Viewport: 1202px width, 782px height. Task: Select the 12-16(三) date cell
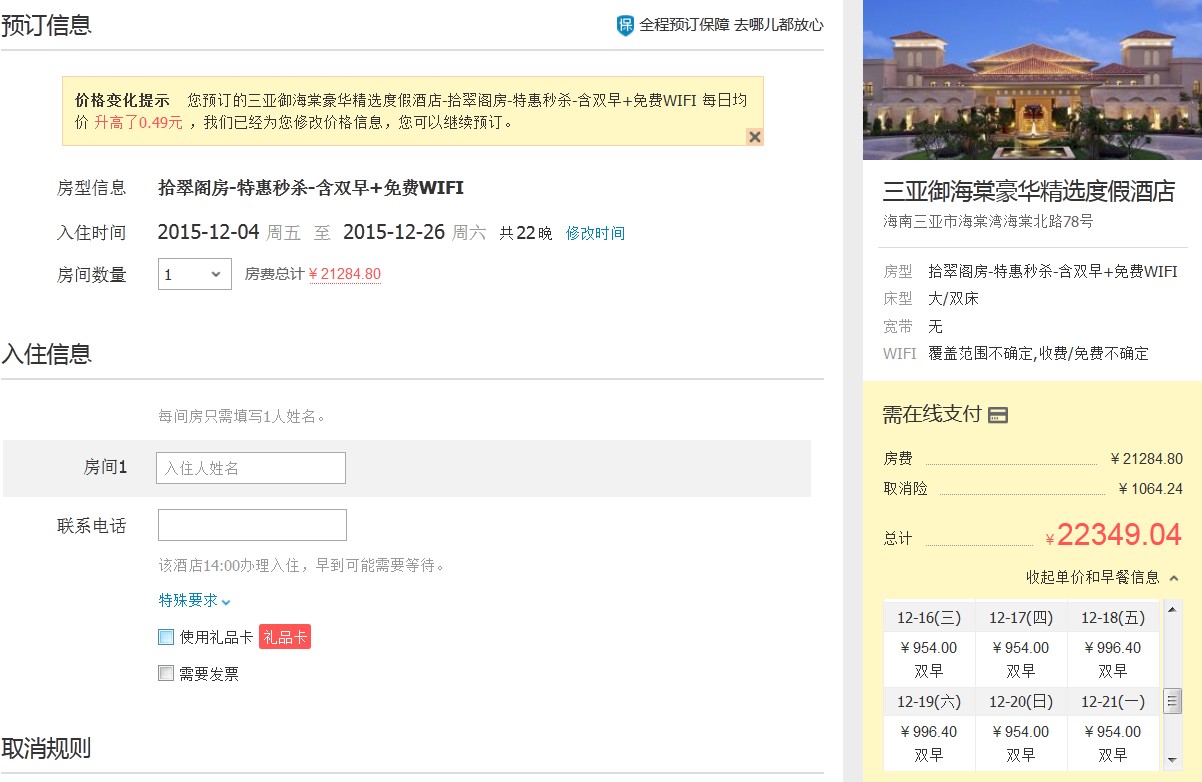tap(928, 618)
